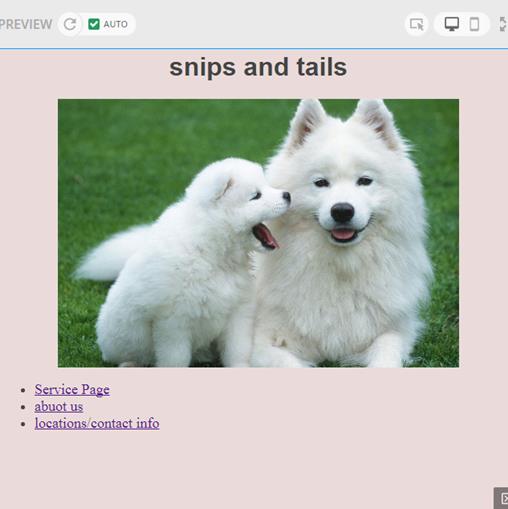Click the bullet beside Service Page
Viewport: 508px width, 509px height.
(x=23, y=390)
